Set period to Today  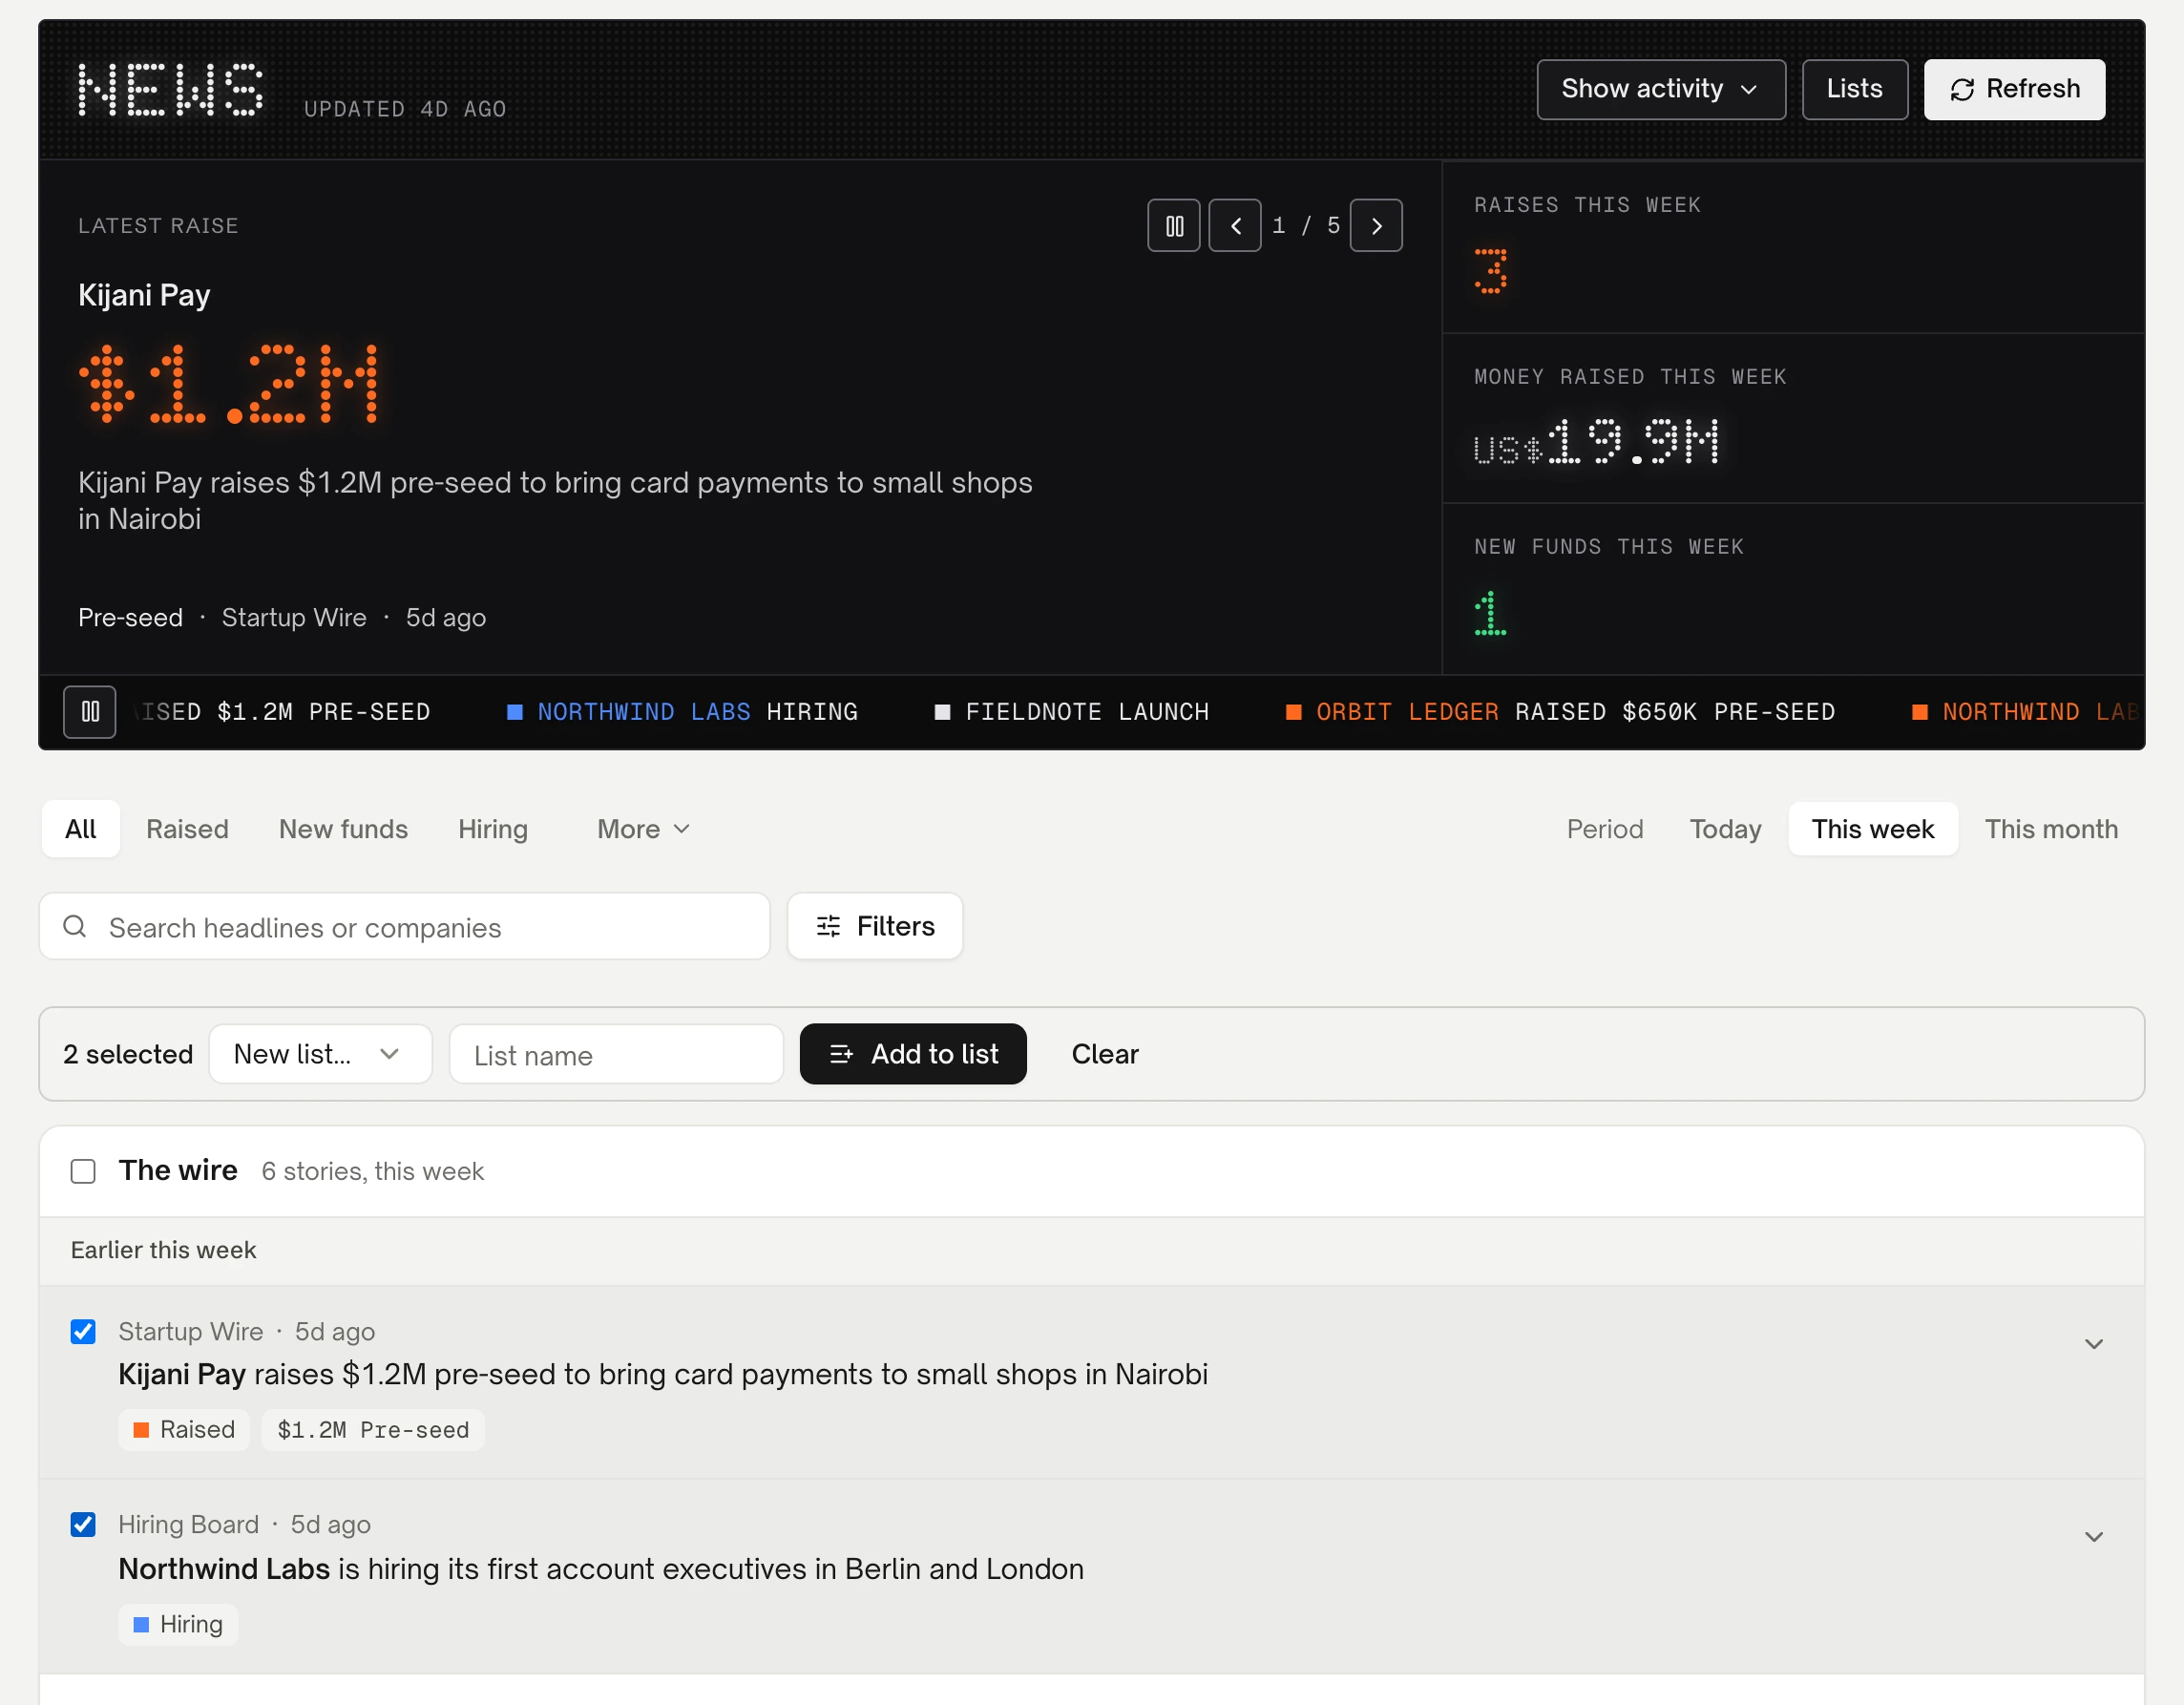click(1725, 829)
